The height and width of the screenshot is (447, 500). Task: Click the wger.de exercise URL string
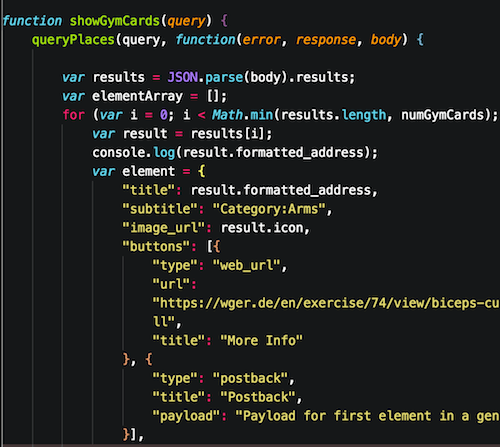(x=326, y=312)
